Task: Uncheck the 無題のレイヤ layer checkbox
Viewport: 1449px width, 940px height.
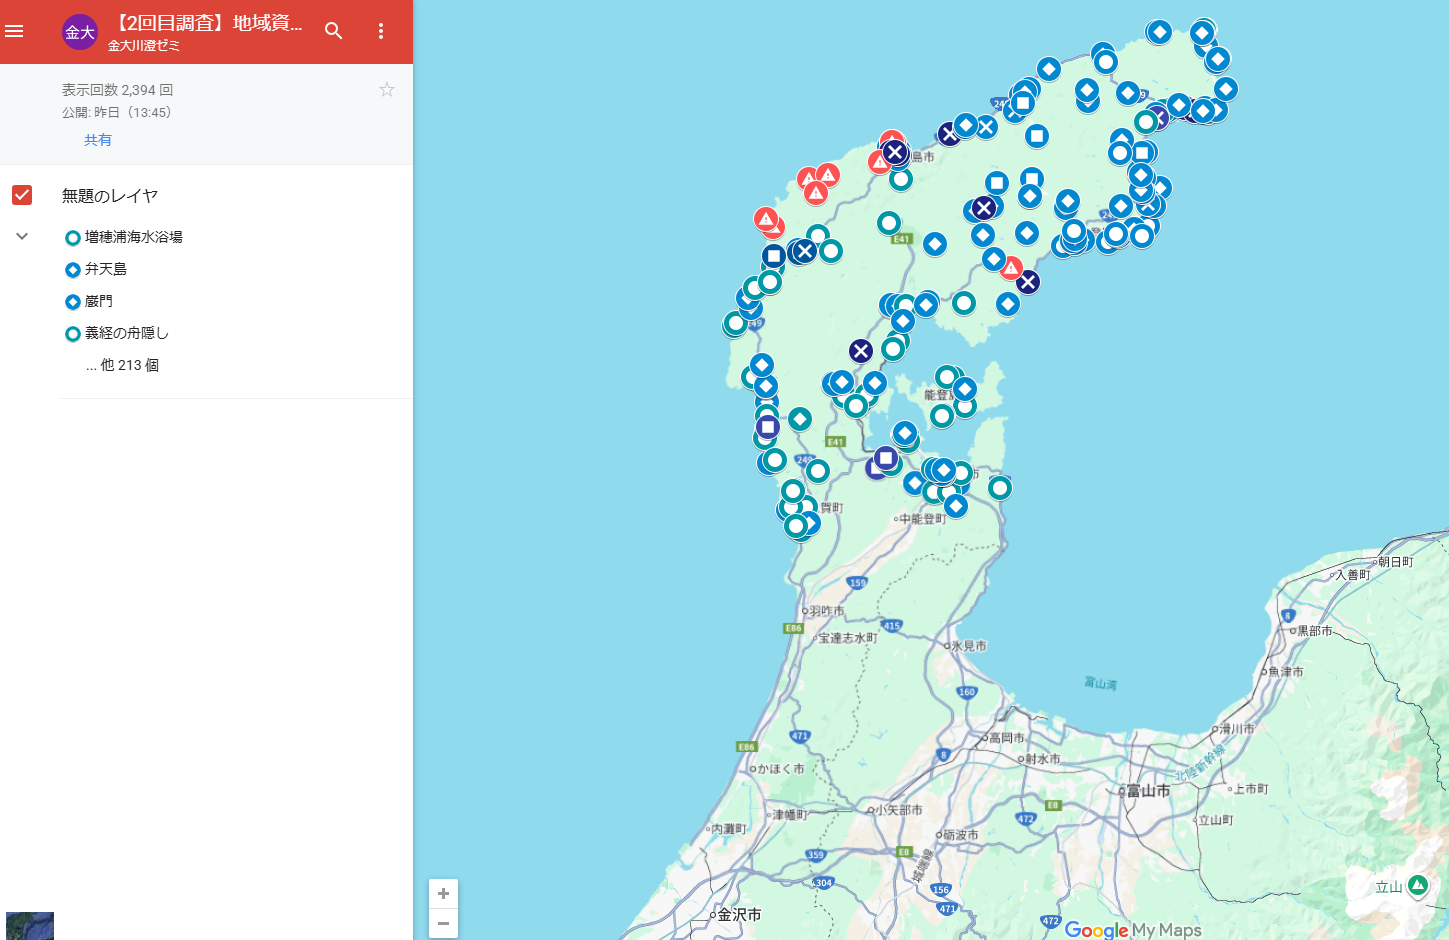Action: tap(22, 195)
